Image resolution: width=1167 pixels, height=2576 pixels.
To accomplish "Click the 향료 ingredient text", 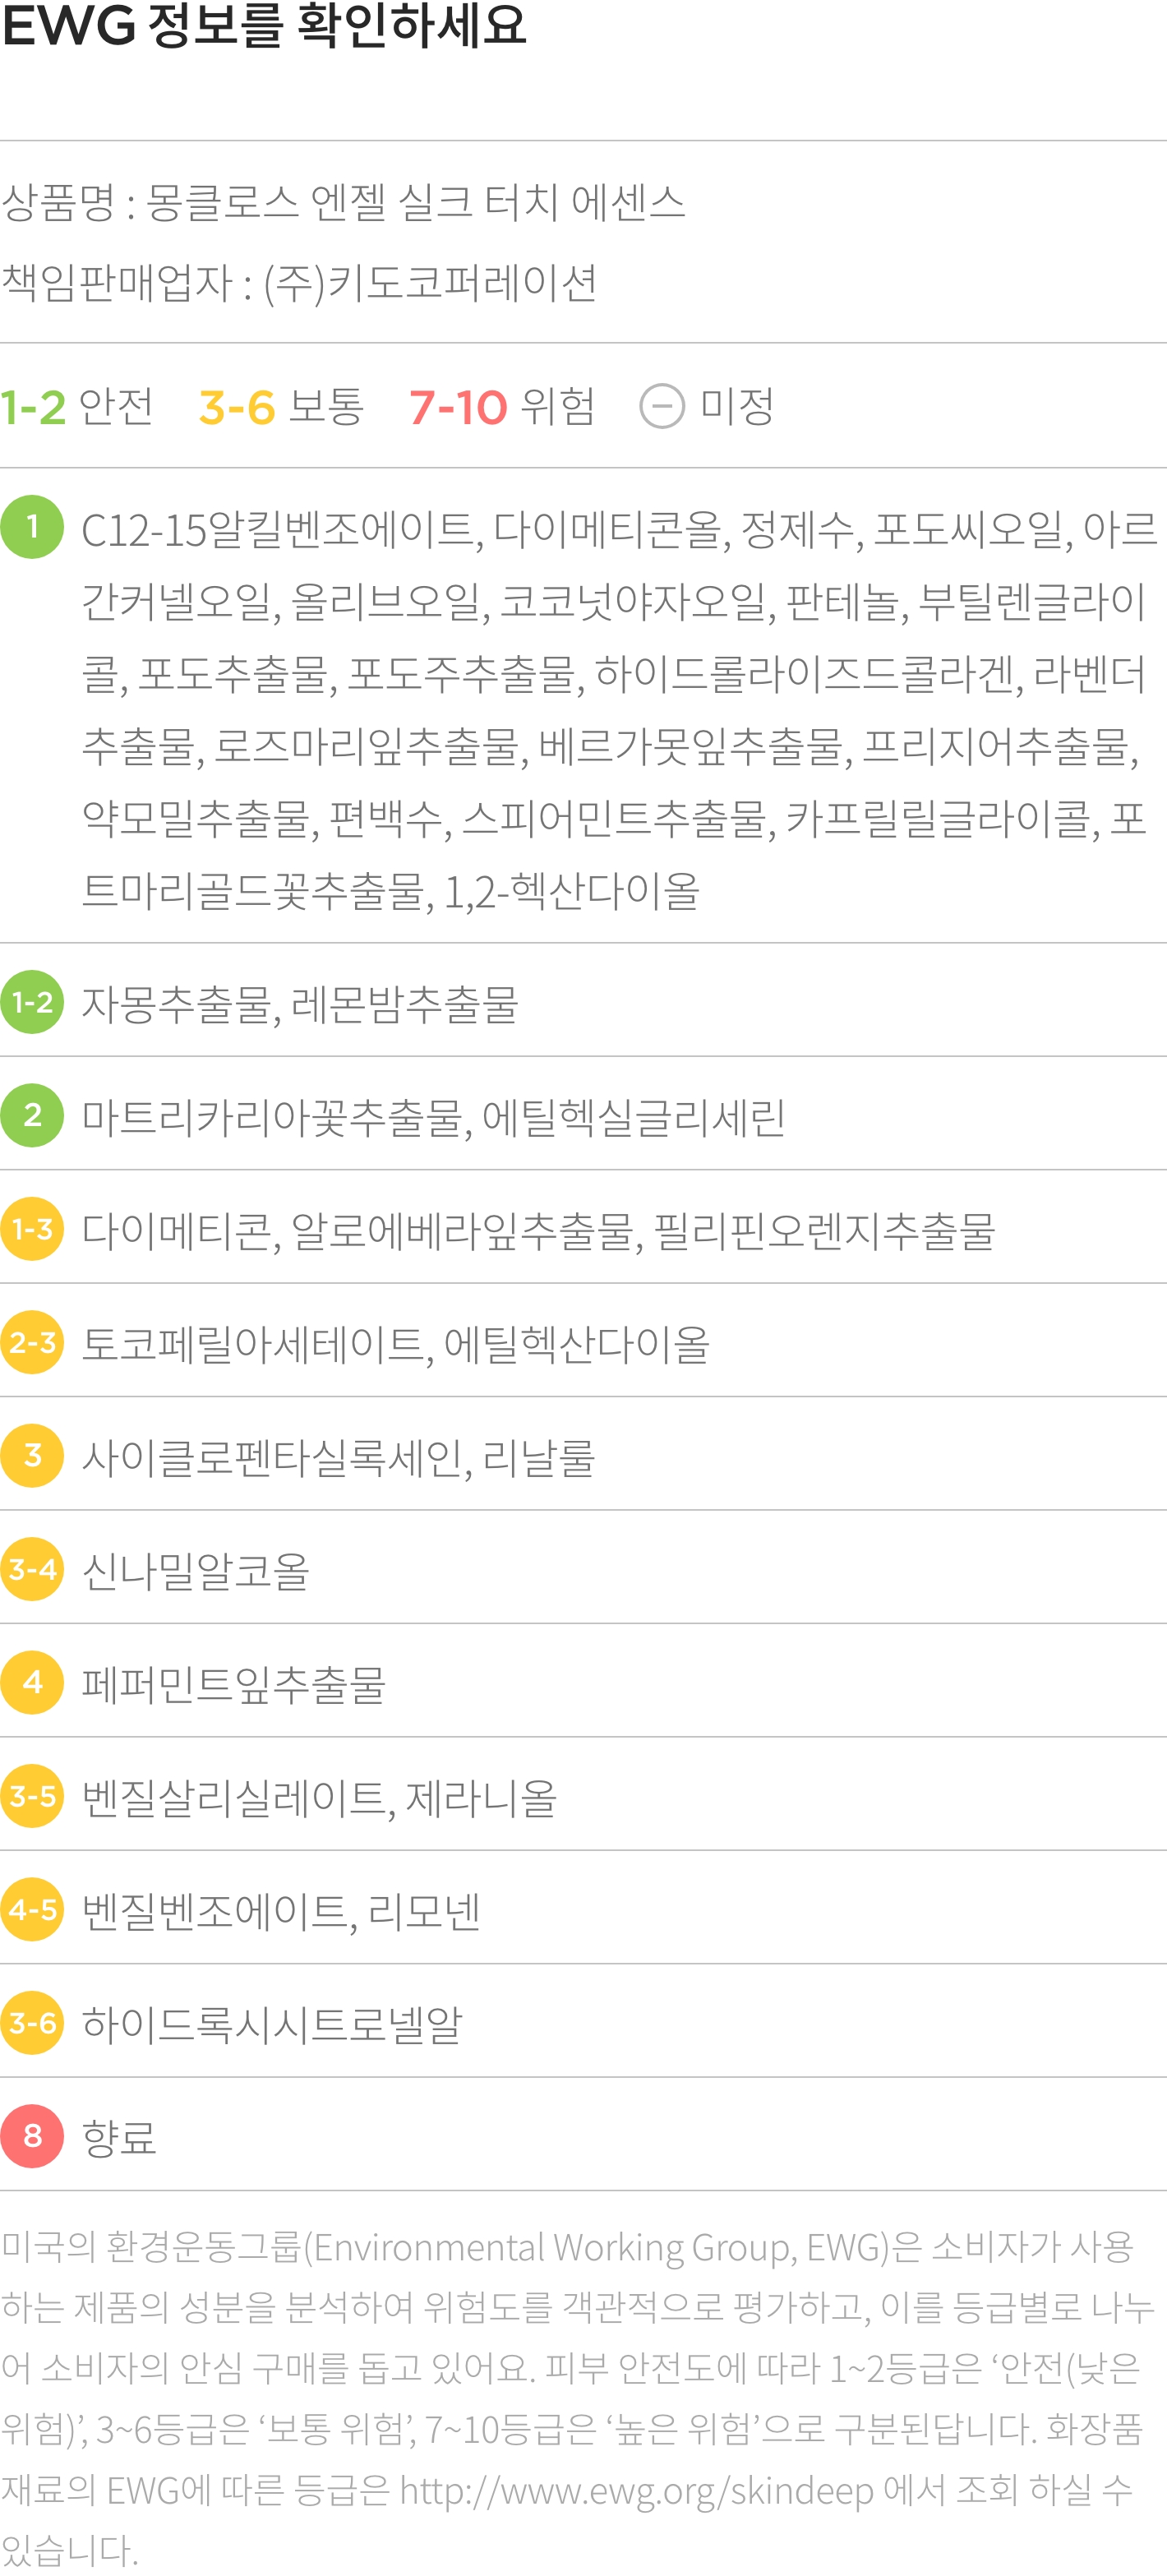I will point(119,2137).
